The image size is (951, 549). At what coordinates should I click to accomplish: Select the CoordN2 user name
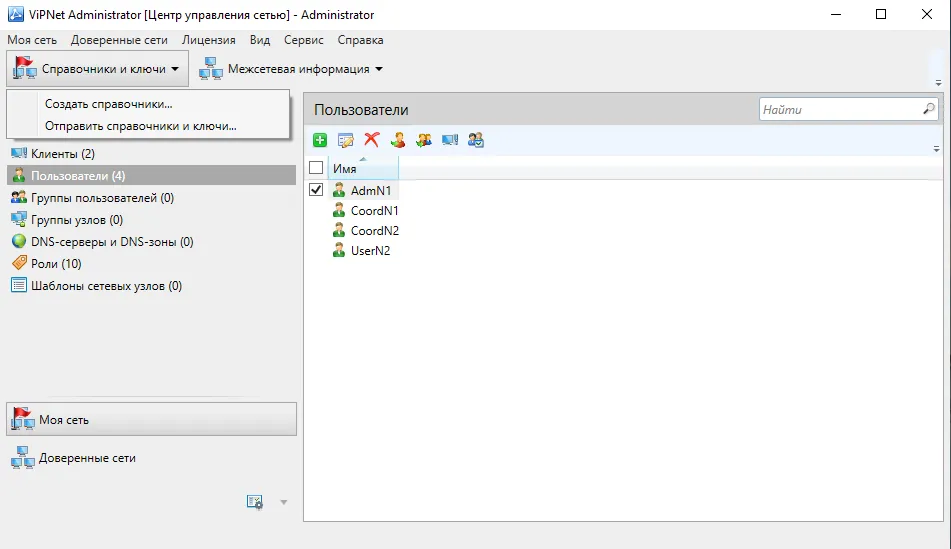tap(375, 231)
